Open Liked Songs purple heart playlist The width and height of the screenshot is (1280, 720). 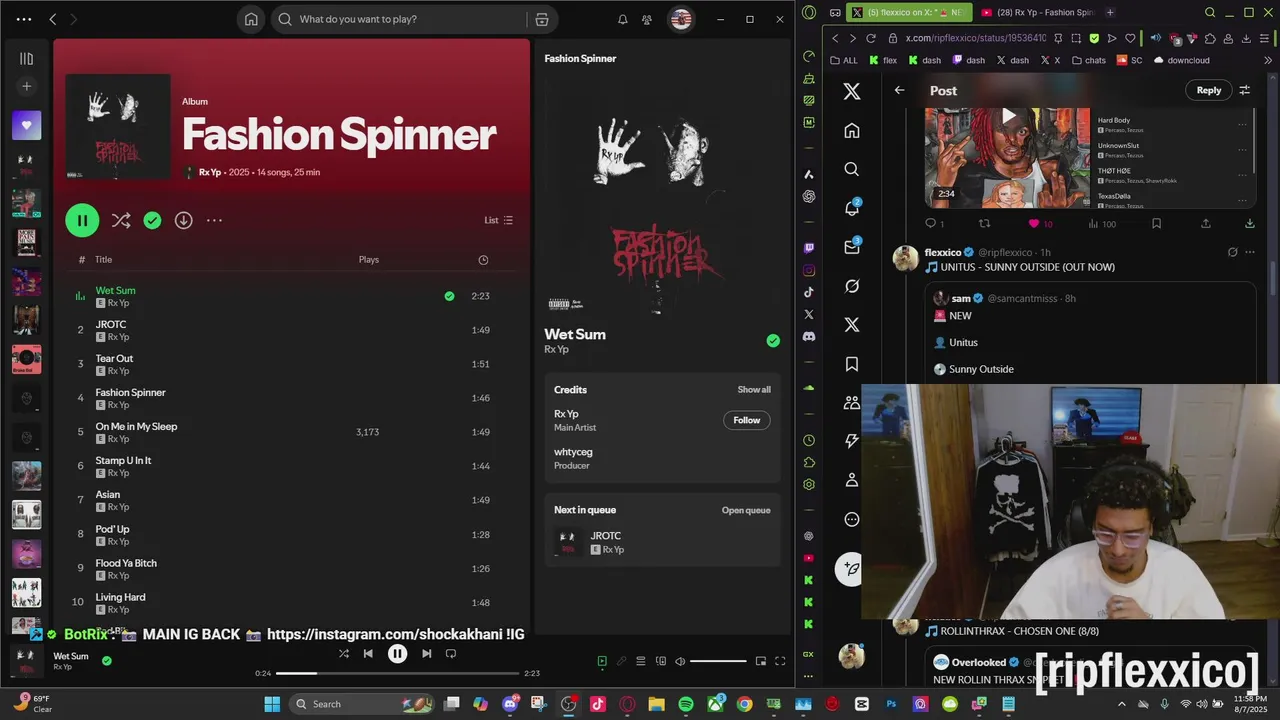click(26, 125)
